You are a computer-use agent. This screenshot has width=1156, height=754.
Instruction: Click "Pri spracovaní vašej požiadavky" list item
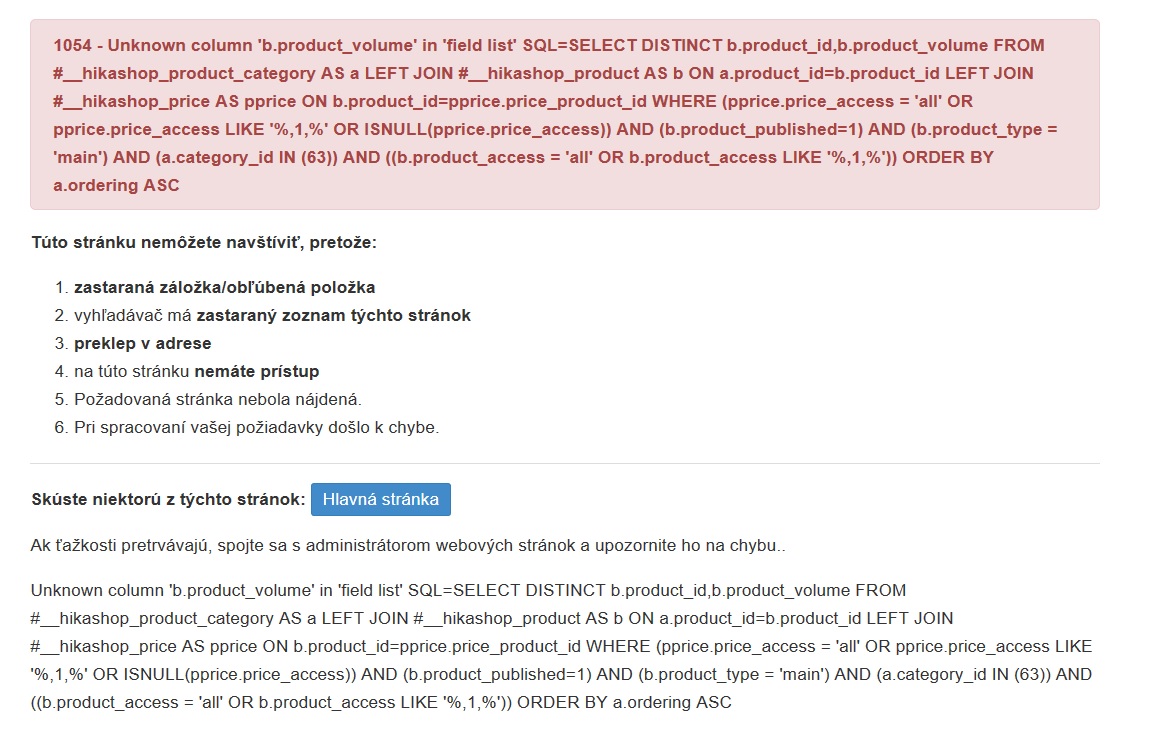[256, 428]
